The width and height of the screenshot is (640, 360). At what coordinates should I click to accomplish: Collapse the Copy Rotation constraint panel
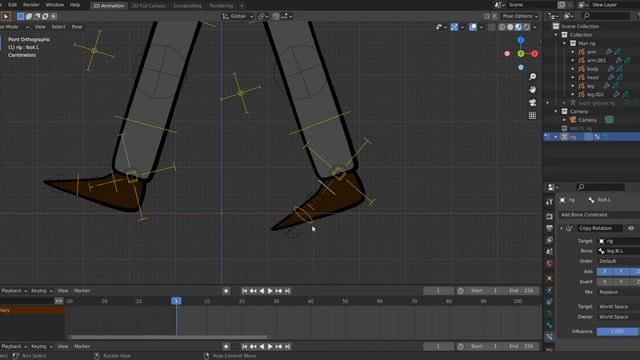coord(562,229)
